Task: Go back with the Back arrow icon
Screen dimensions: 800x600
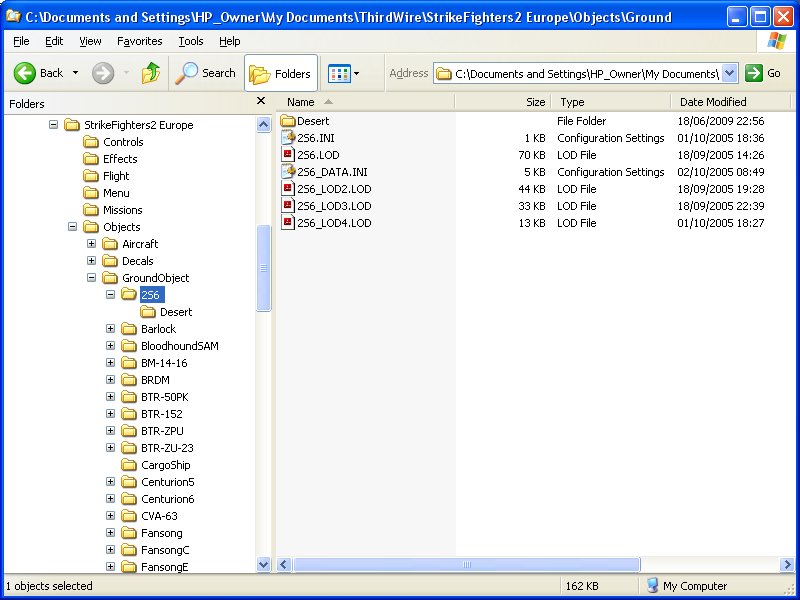Action: pos(24,73)
